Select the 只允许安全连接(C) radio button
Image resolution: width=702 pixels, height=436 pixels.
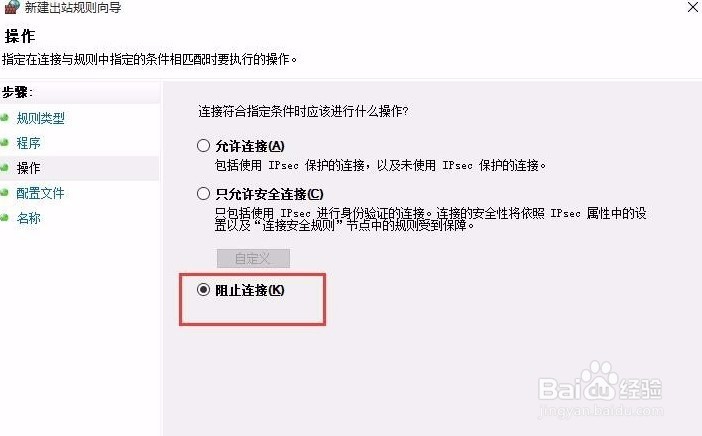(x=203, y=193)
